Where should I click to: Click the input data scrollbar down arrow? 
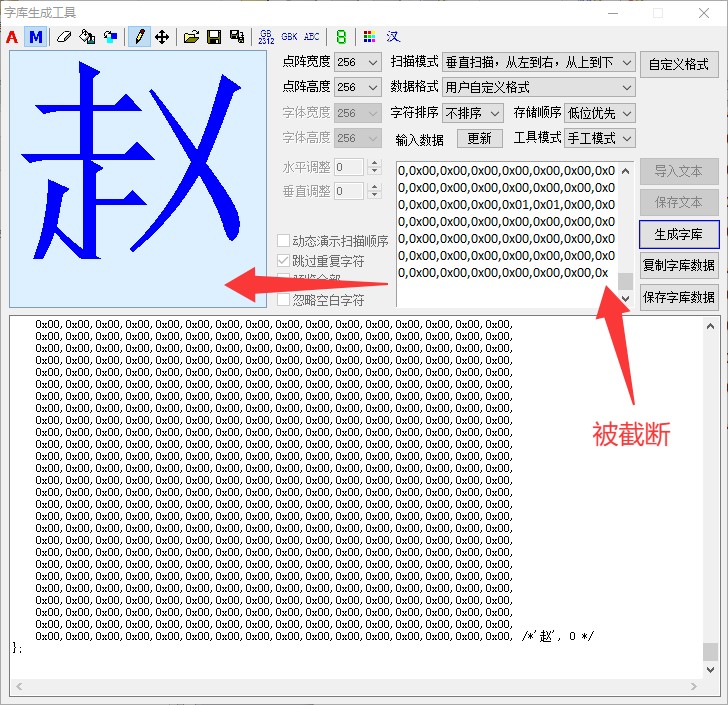pos(625,298)
